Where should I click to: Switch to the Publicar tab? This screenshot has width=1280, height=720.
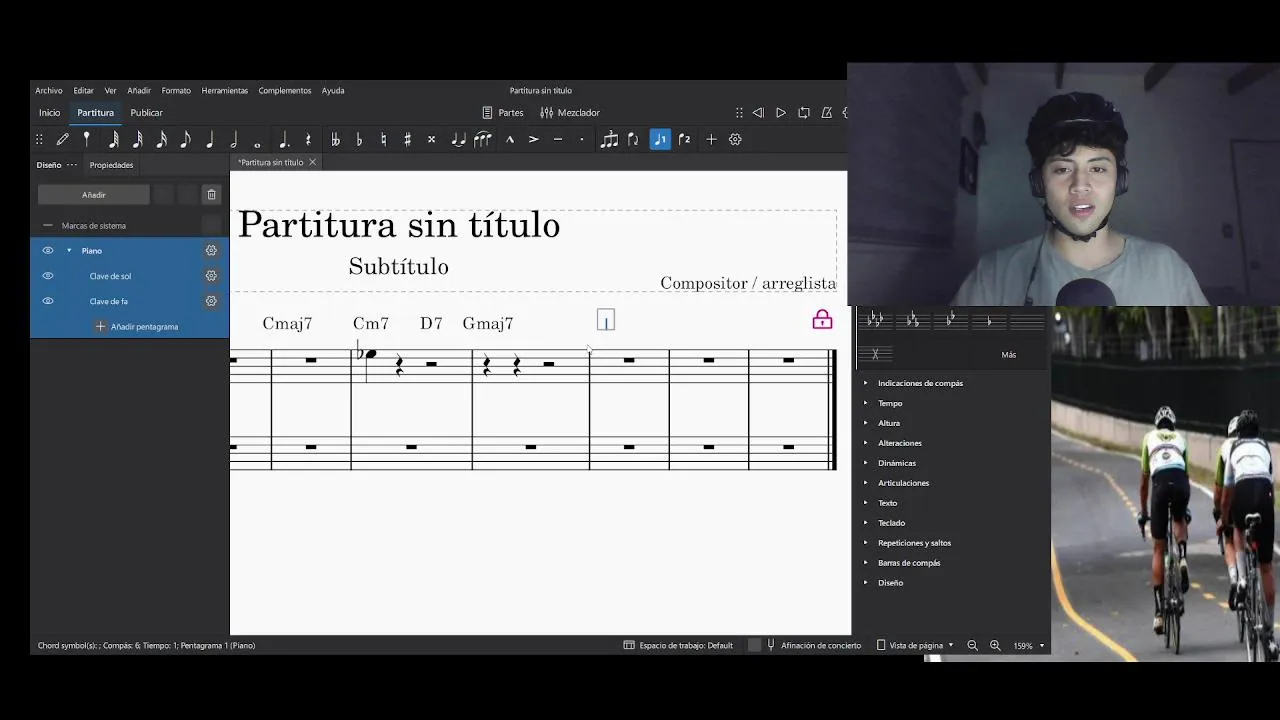coord(146,113)
